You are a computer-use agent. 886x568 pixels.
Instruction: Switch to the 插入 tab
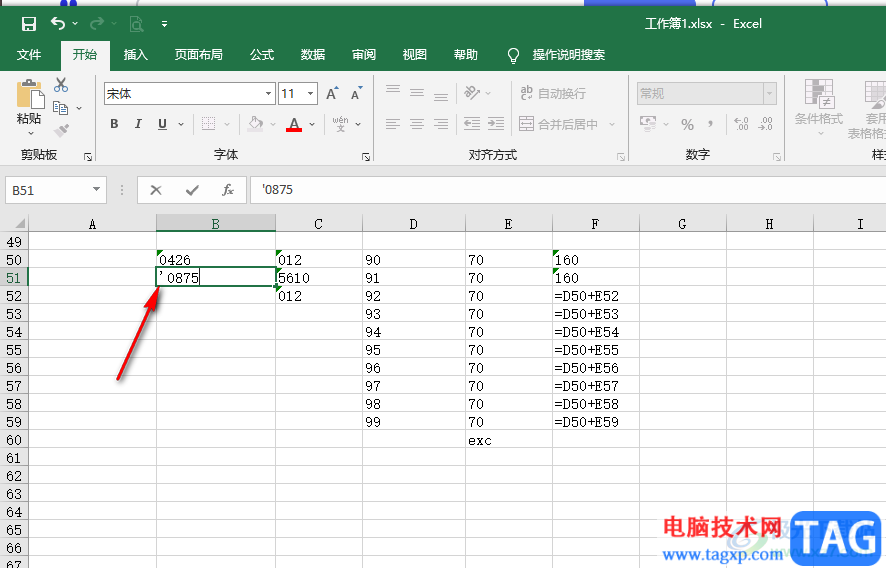(x=136, y=55)
